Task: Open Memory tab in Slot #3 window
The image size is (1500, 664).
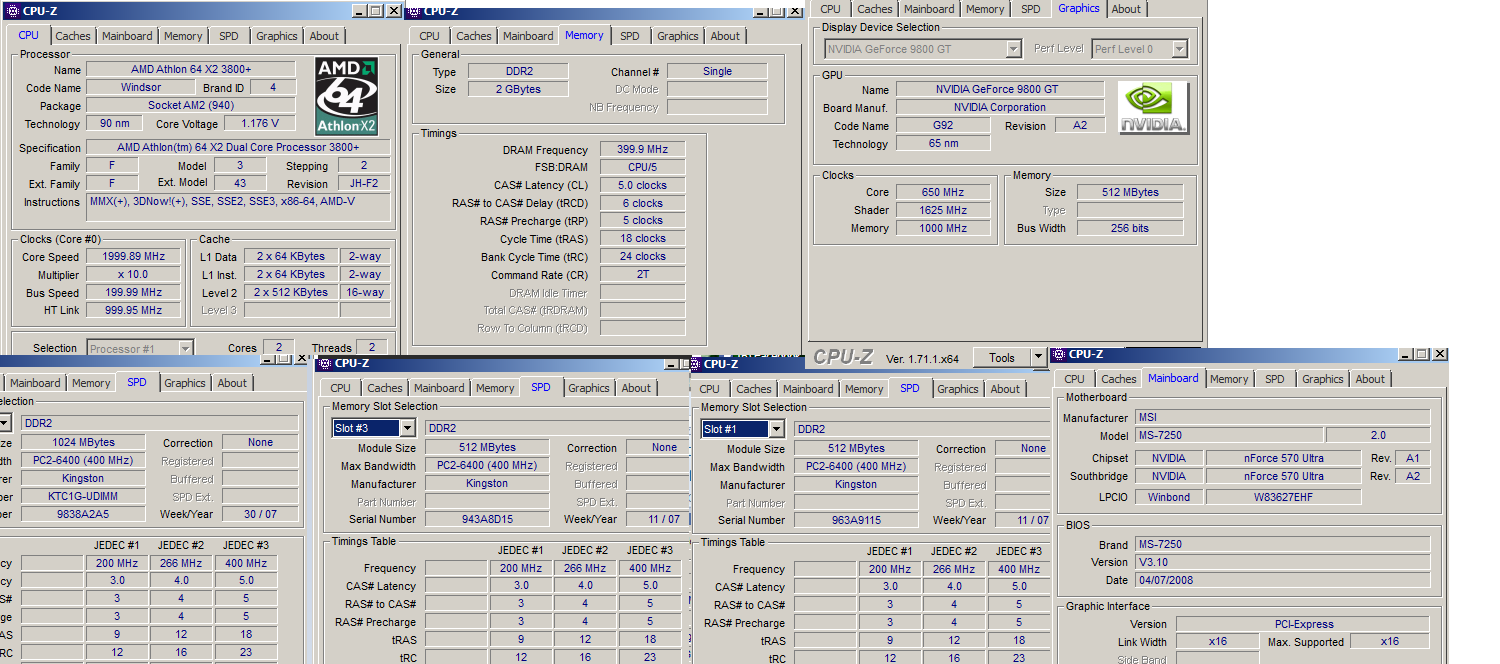Action: coord(495,388)
